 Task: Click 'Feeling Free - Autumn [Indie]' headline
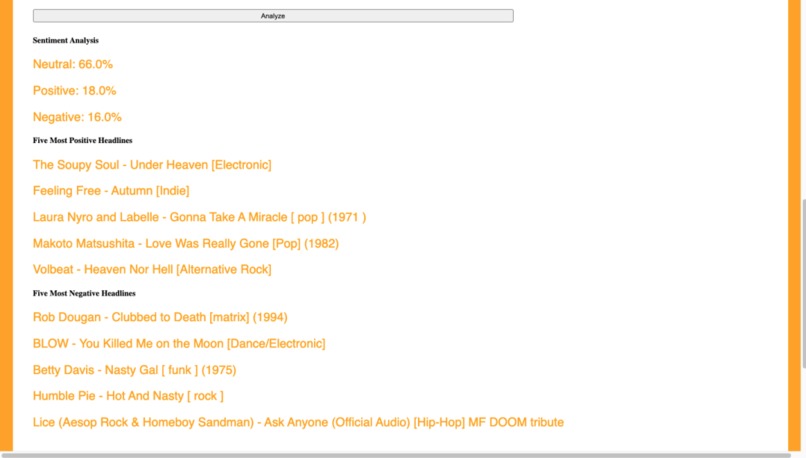pos(111,191)
